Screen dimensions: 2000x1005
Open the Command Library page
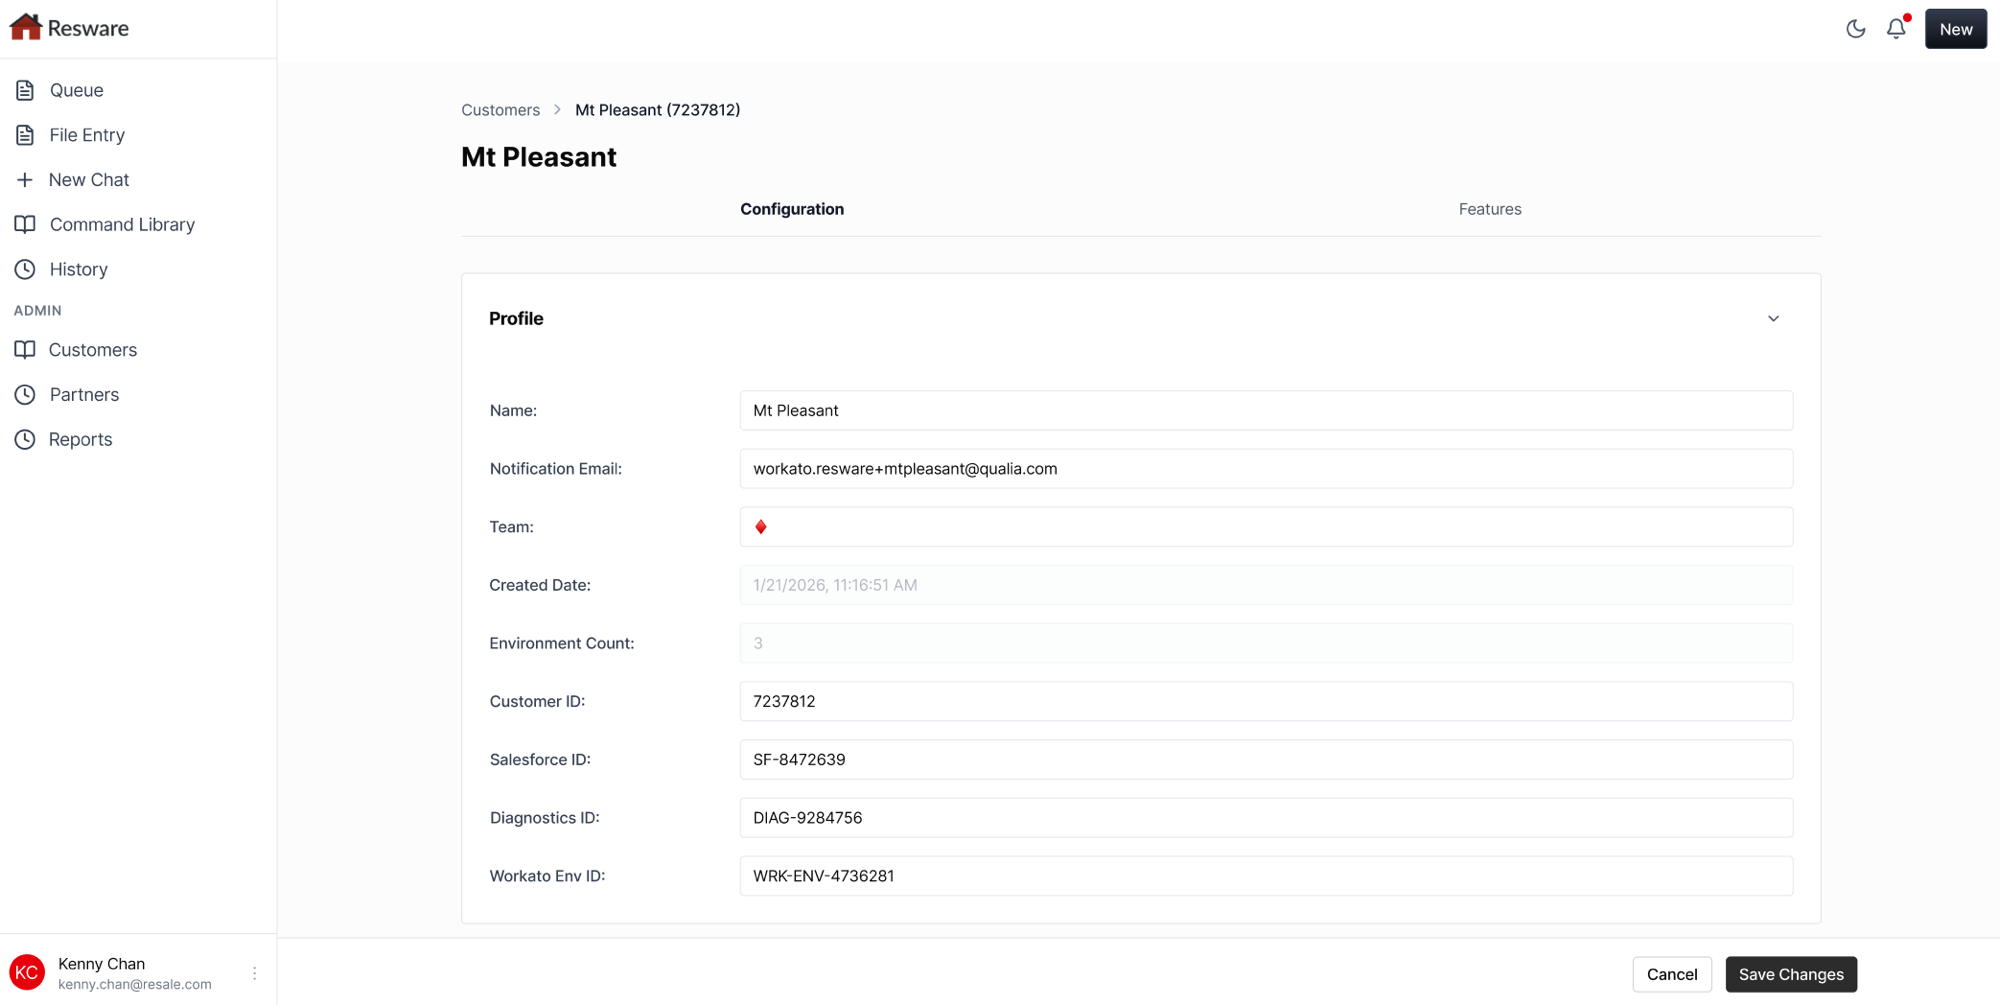(122, 224)
